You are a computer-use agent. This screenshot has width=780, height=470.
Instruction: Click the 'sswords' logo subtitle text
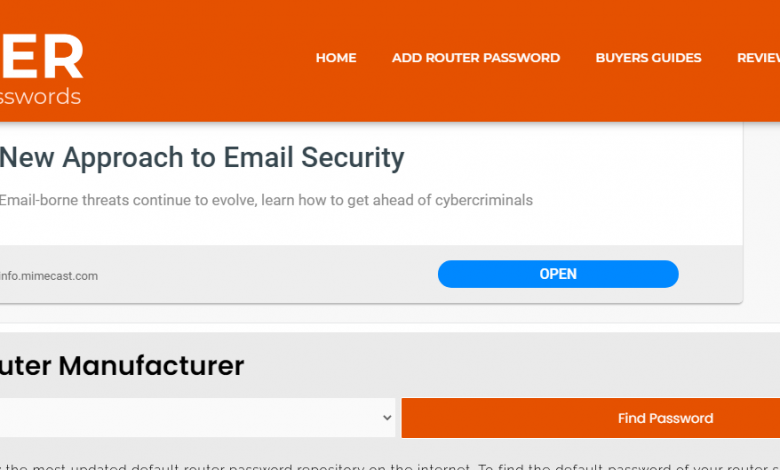[40, 96]
